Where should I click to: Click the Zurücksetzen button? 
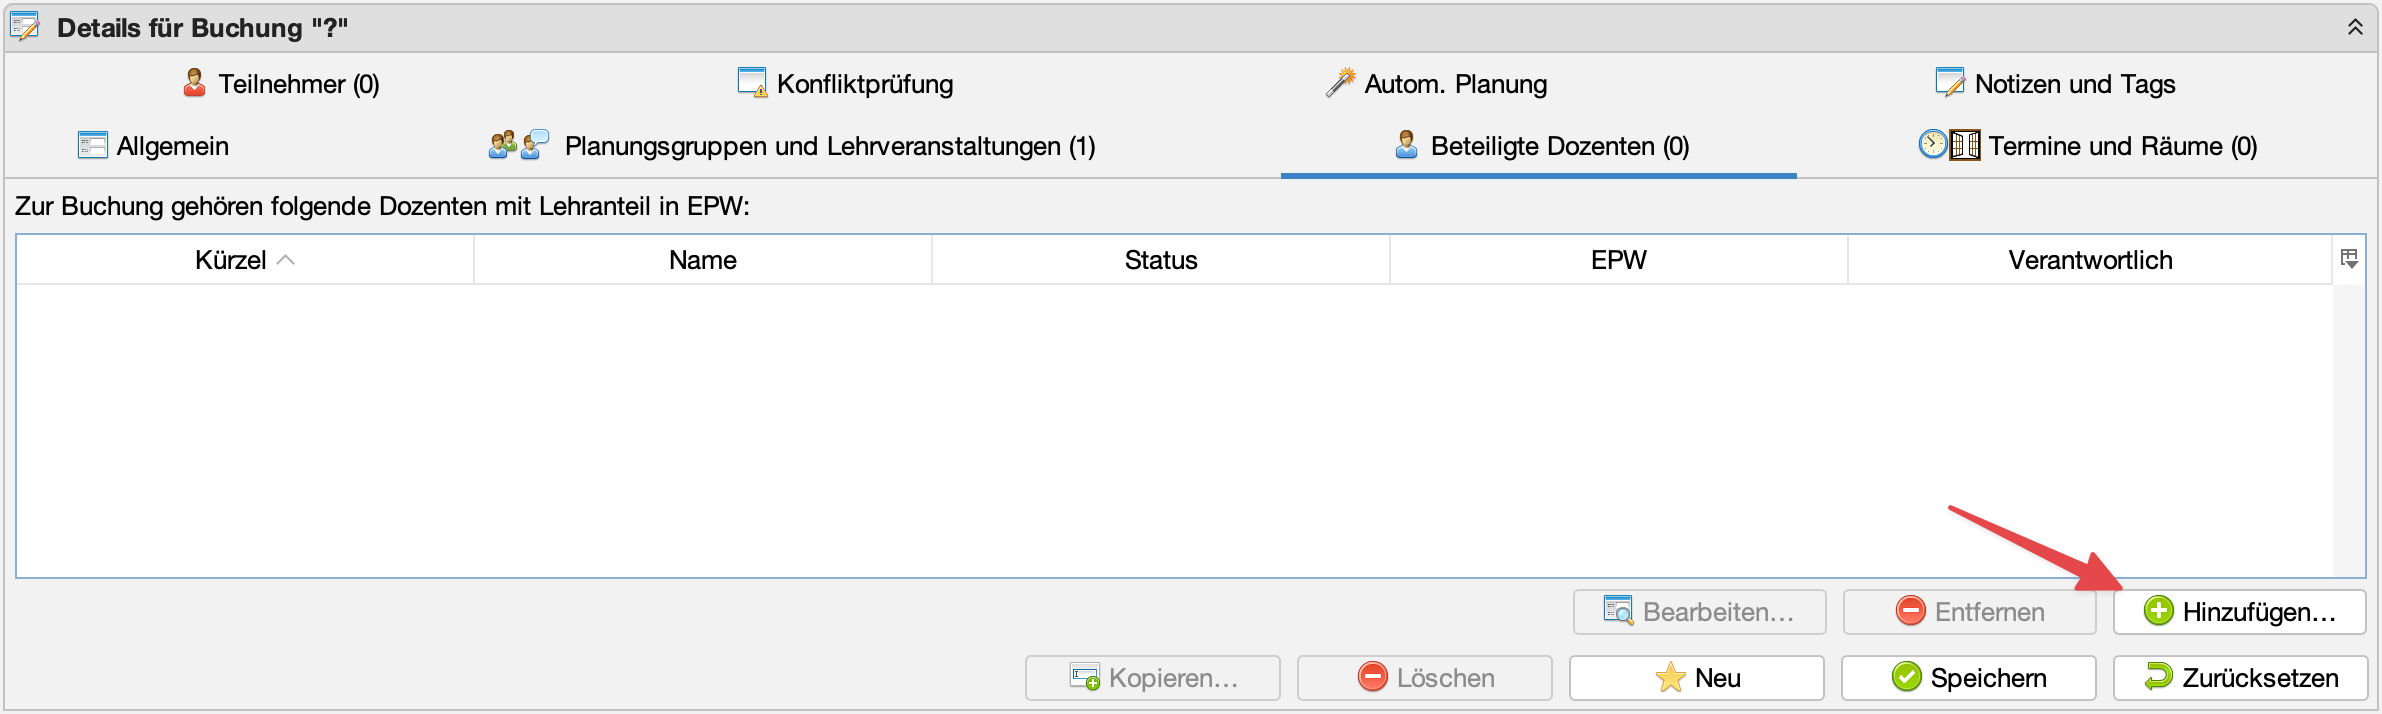click(x=2240, y=678)
